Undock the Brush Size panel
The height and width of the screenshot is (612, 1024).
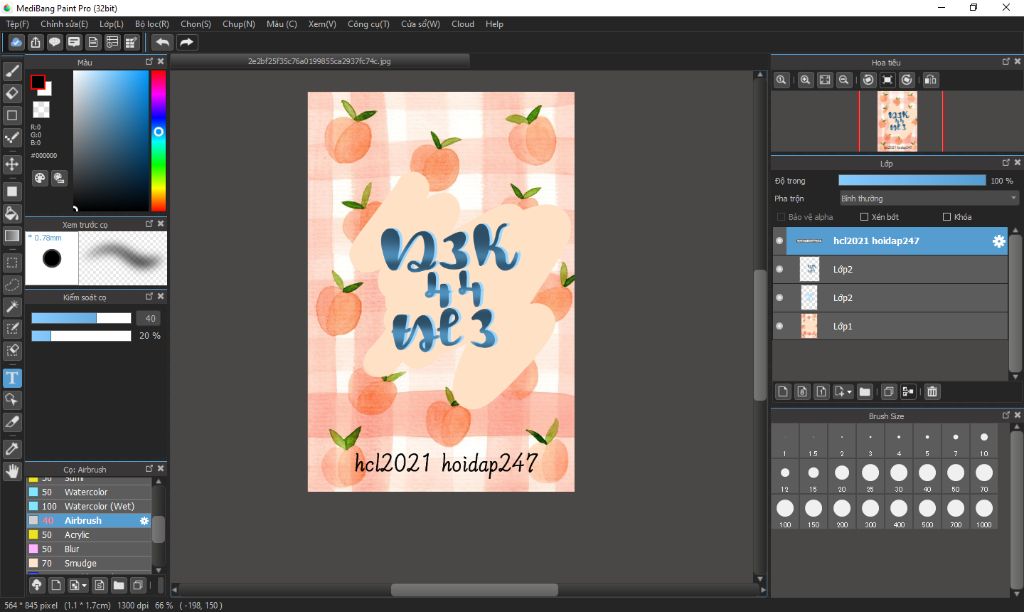tap(1006, 415)
